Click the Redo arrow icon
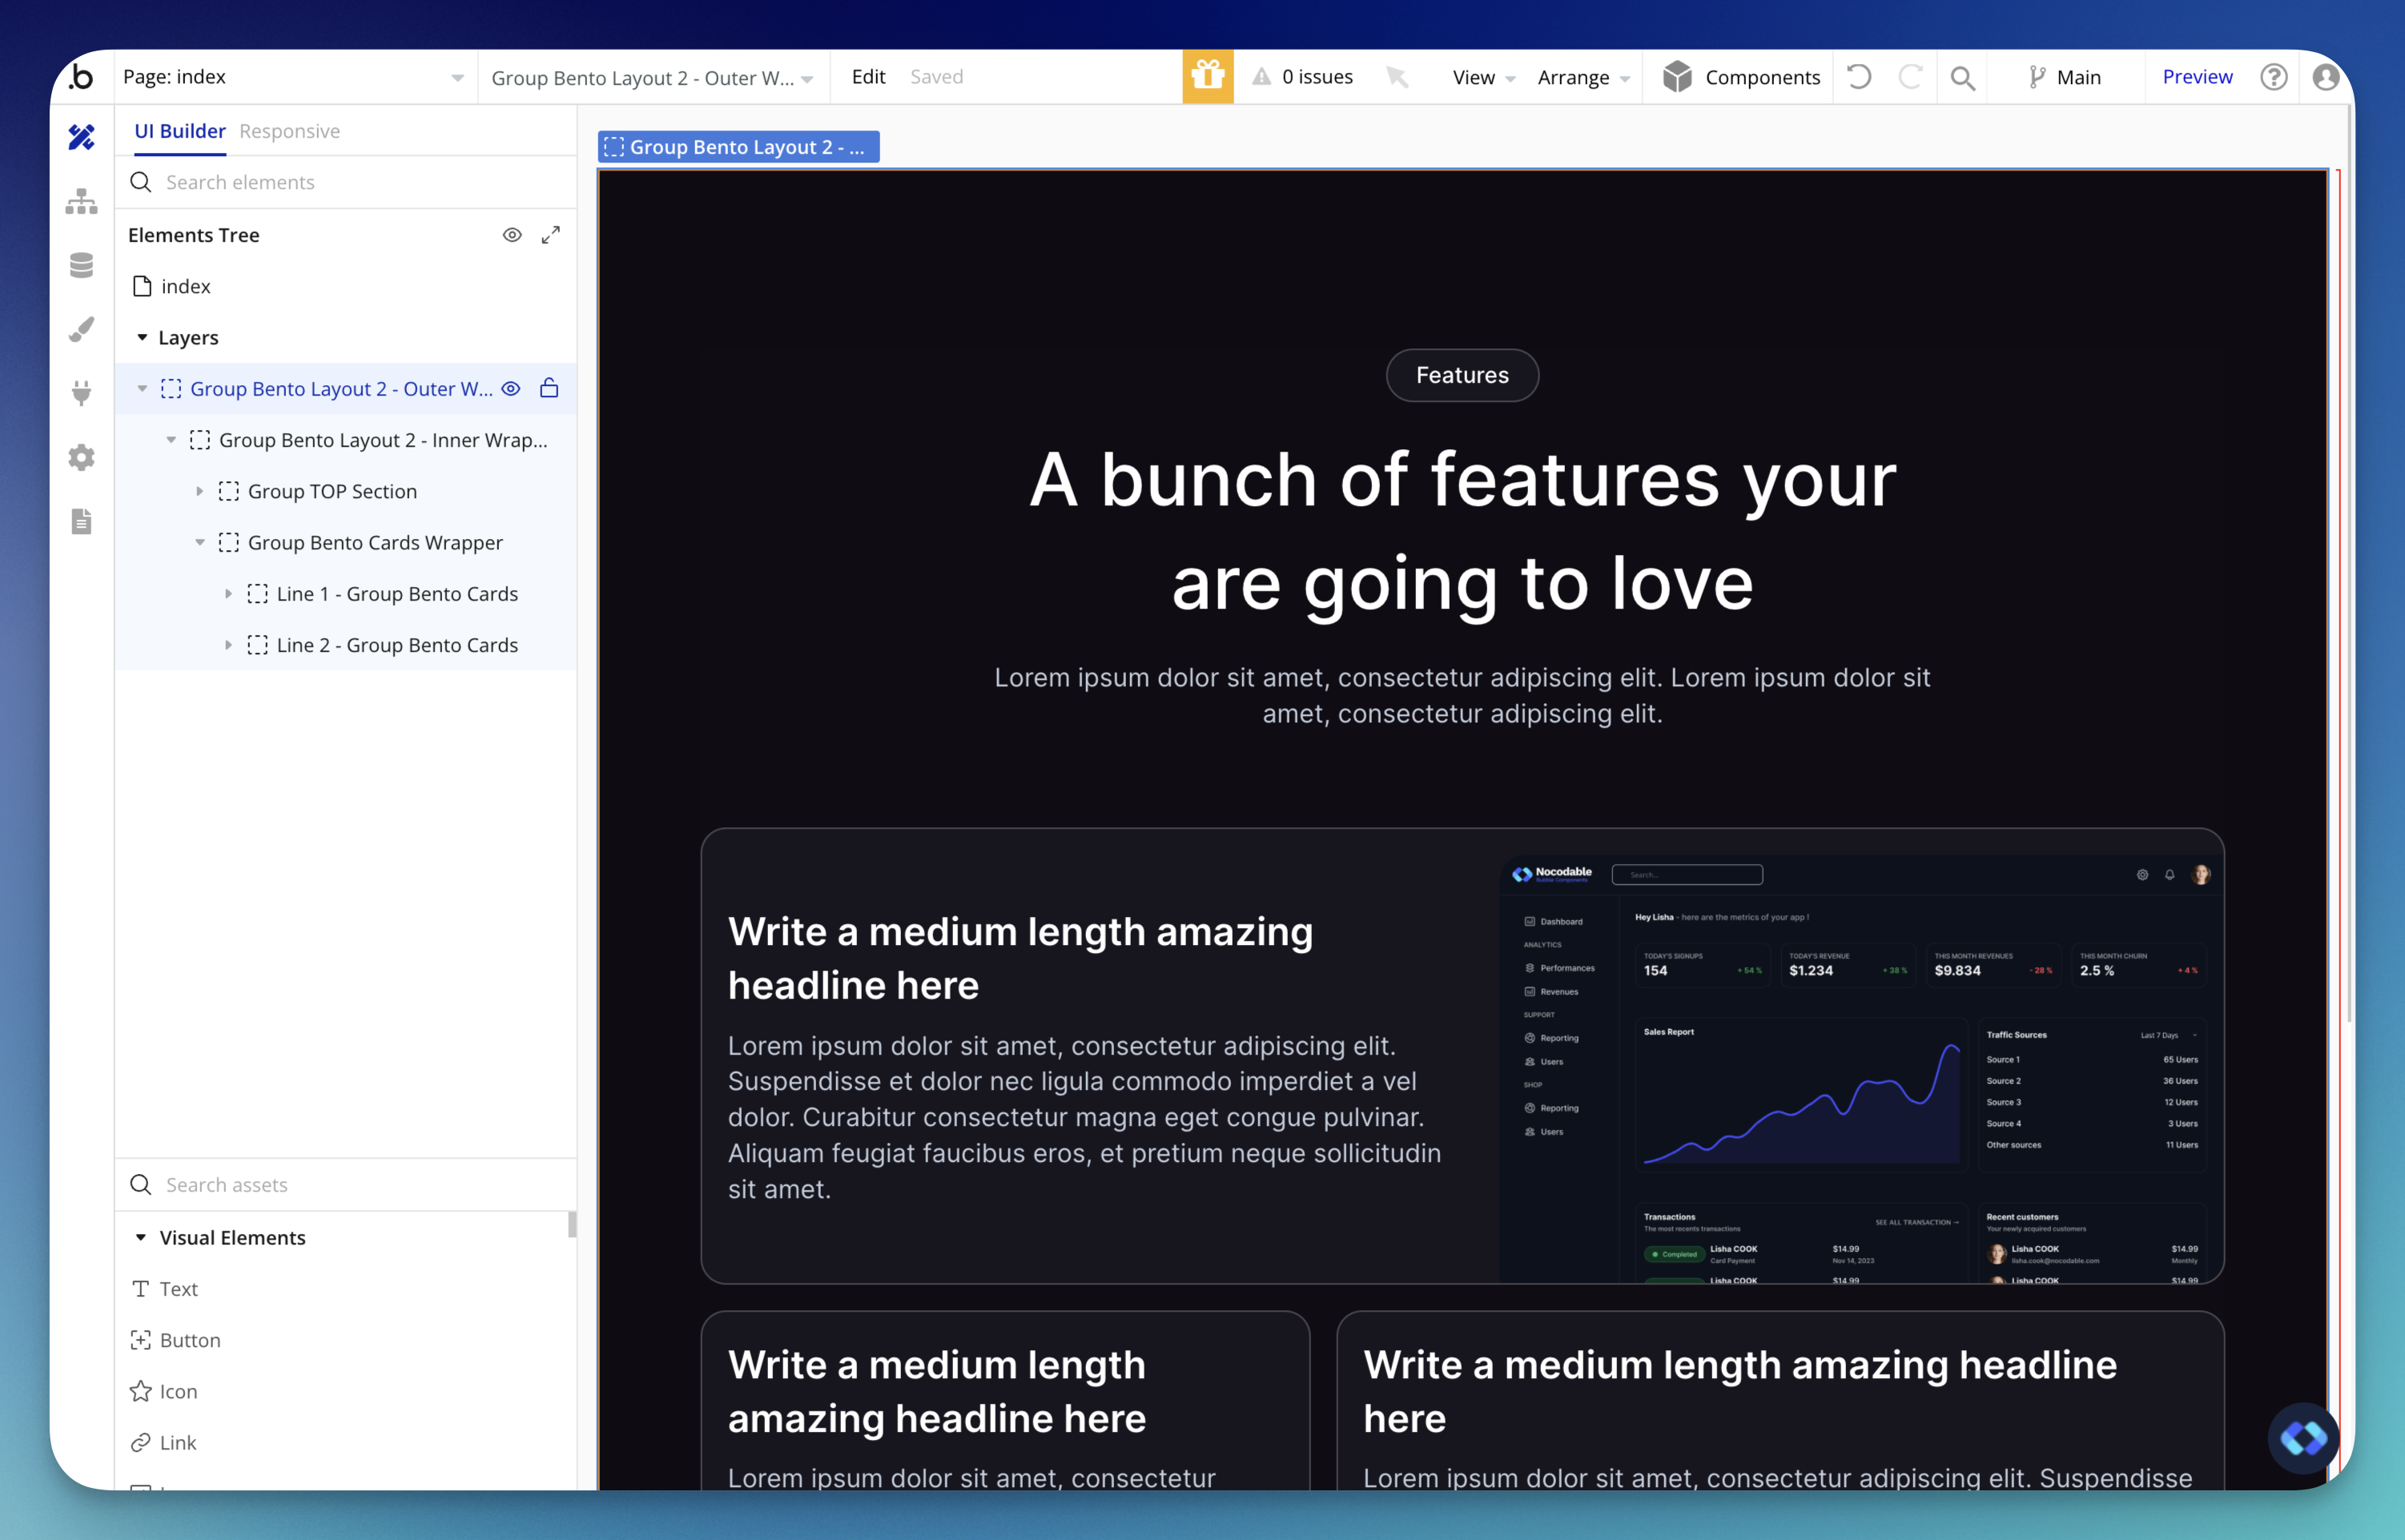The image size is (2405, 1540). tap(1910, 77)
